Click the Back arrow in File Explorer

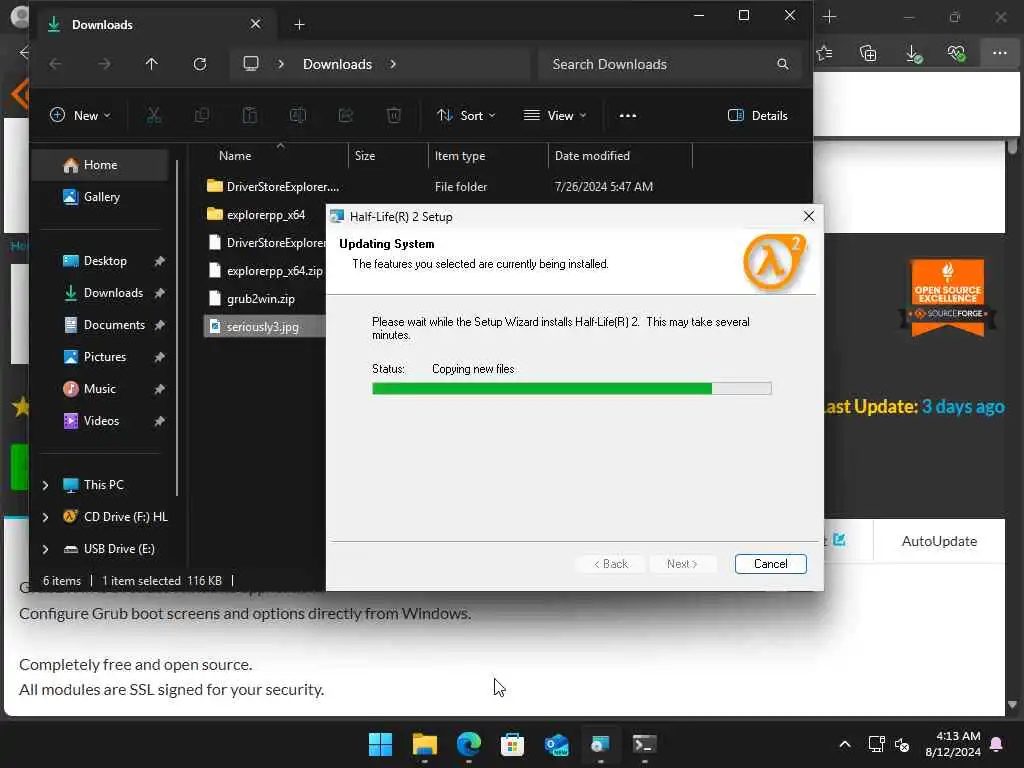(56, 64)
